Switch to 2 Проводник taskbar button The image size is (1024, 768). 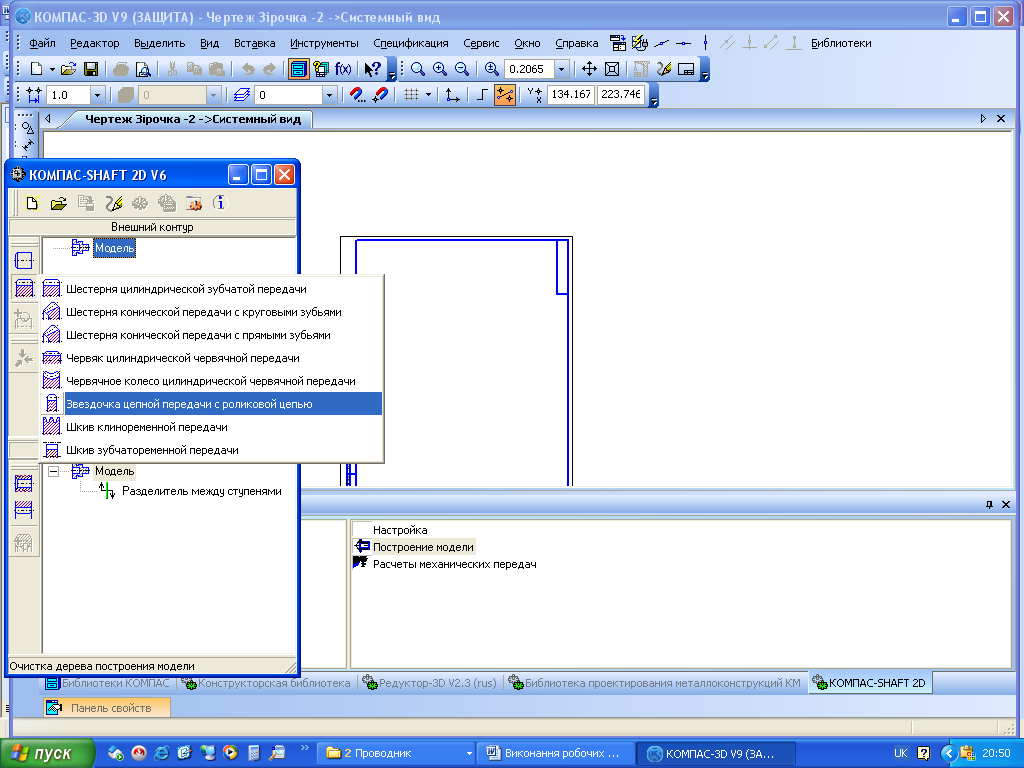398,753
